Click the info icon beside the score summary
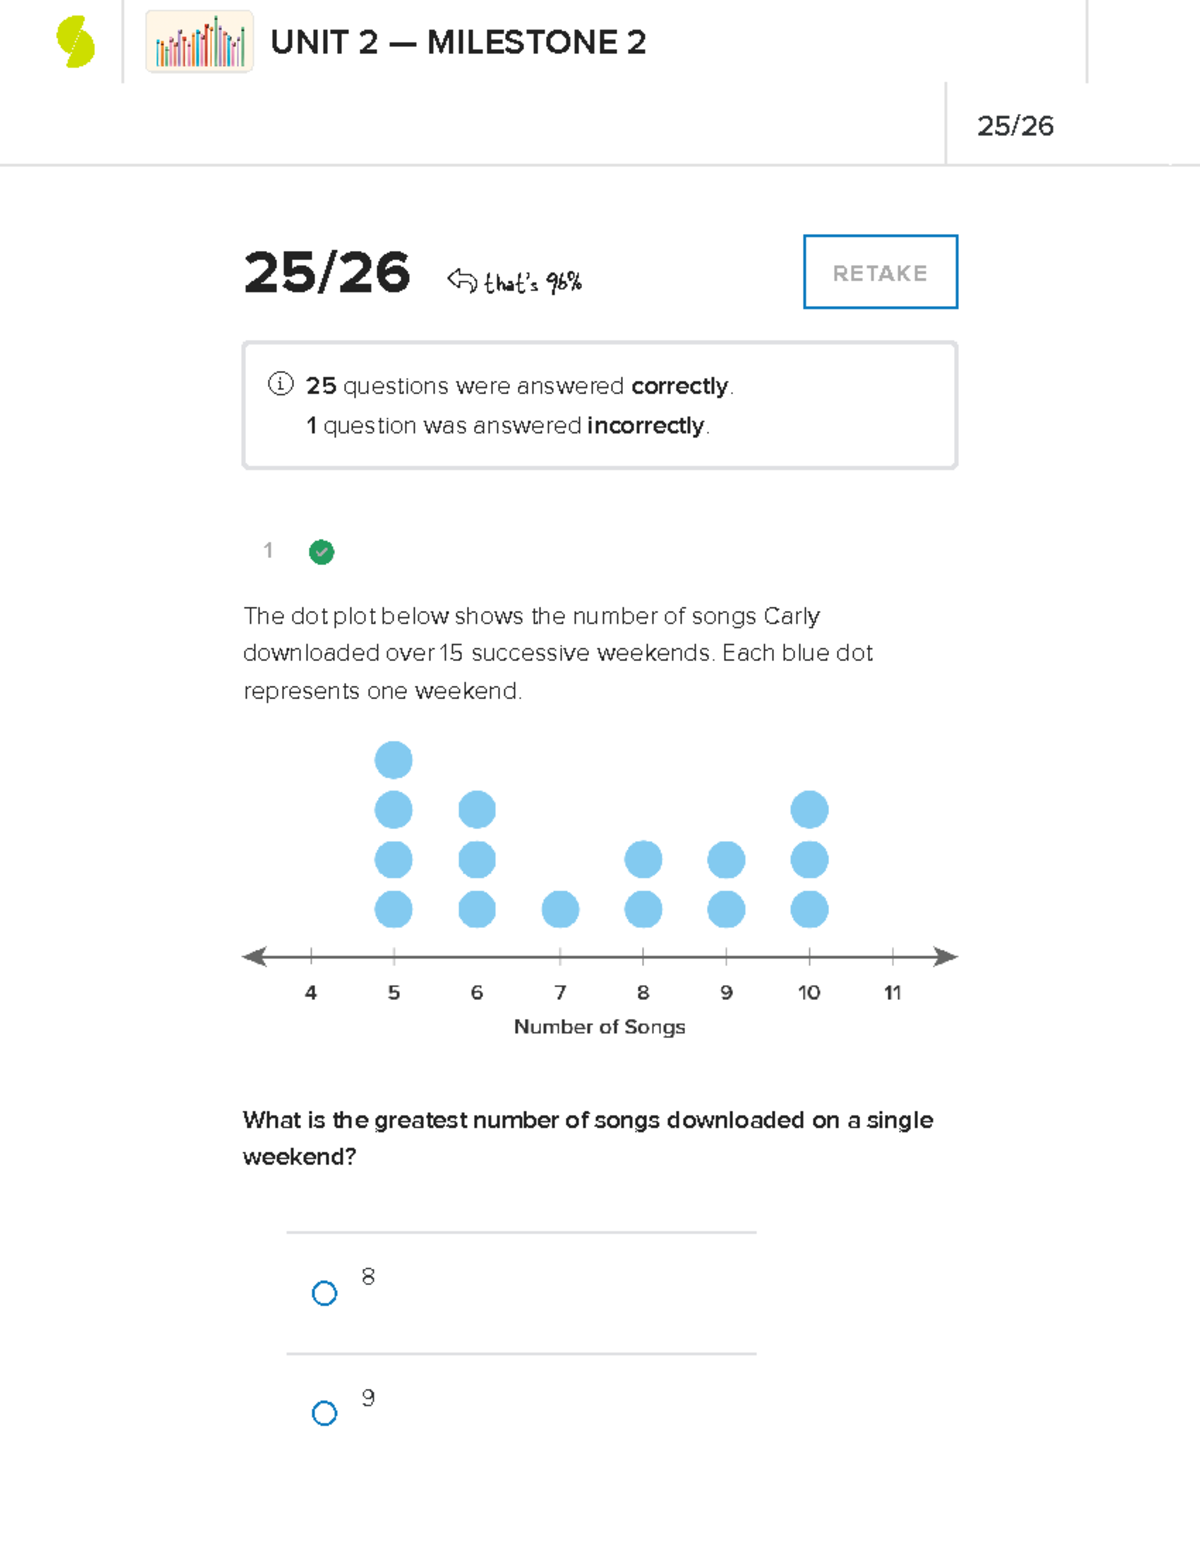Viewport: 1200px width, 1553px height. [x=281, y=384]
